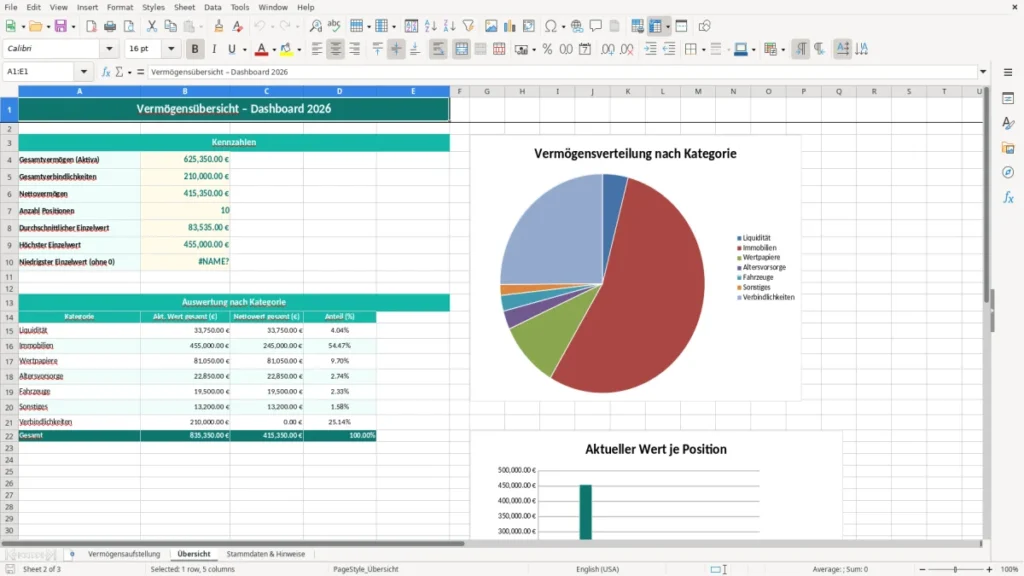Toggle Center Horizontally alignment
1024x576 pixels.
pos(336,49)
